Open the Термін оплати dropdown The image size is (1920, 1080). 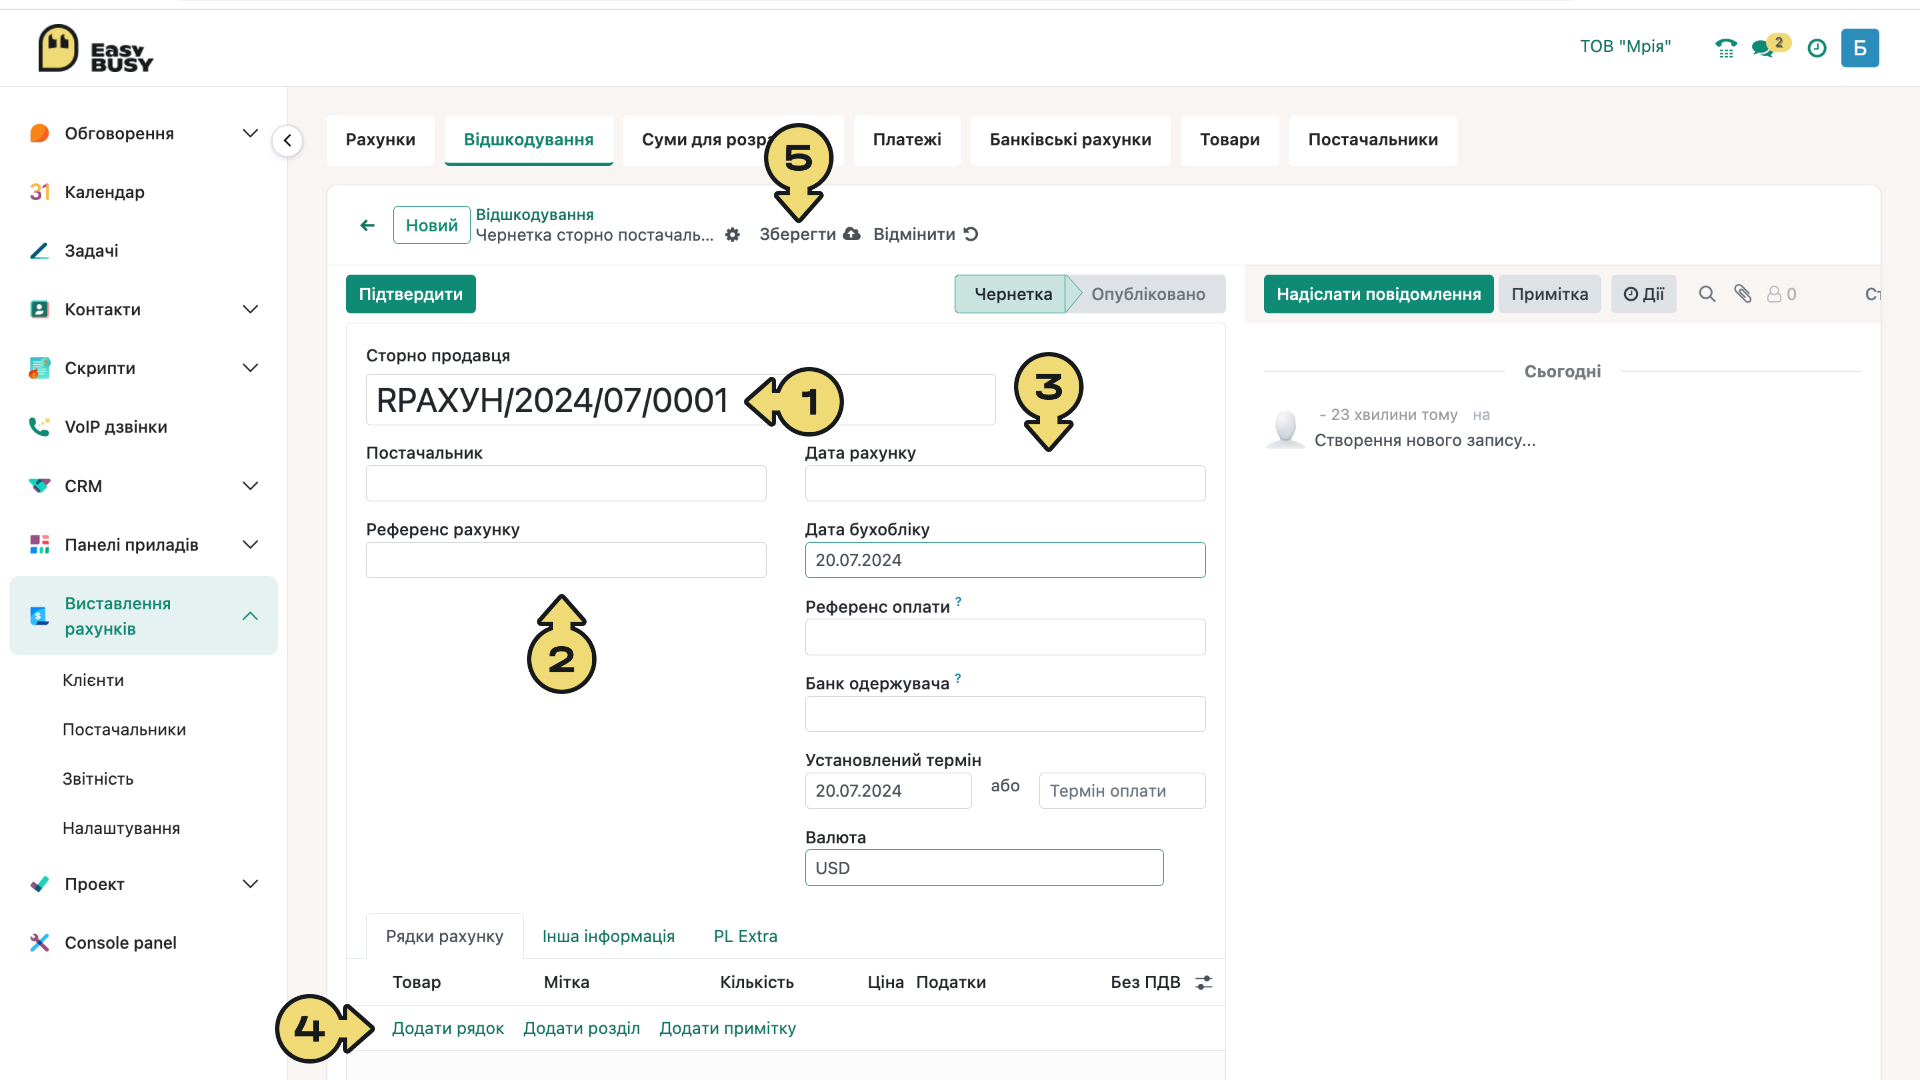(1122, 791)
